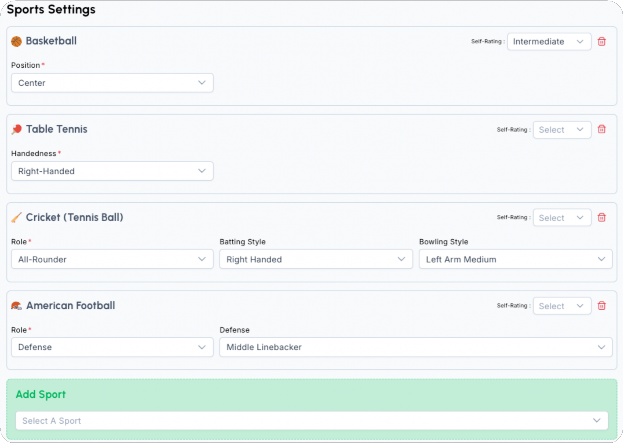The width and height of the screenshot is (623, 443).
Task: Delete American Football via trash icon
Action: (x=601, y=306)
